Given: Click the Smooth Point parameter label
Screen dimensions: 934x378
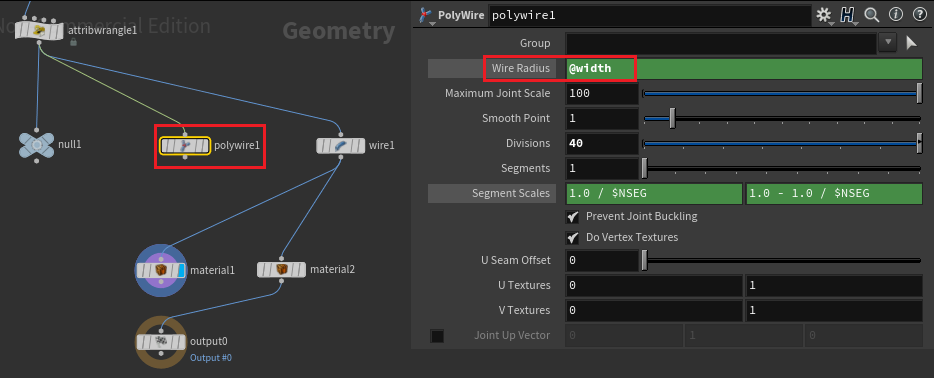Looking at the screenshot, I should (516, 118).
